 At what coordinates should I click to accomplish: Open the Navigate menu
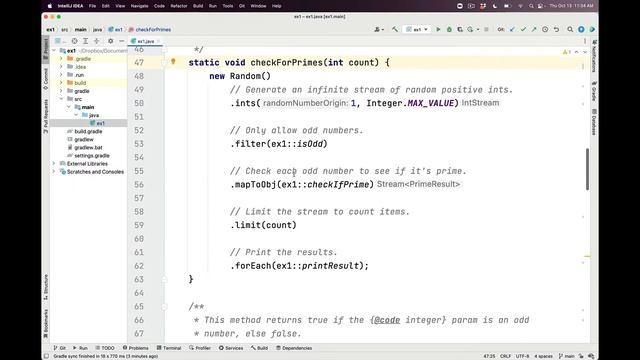[x=140, y=6]
